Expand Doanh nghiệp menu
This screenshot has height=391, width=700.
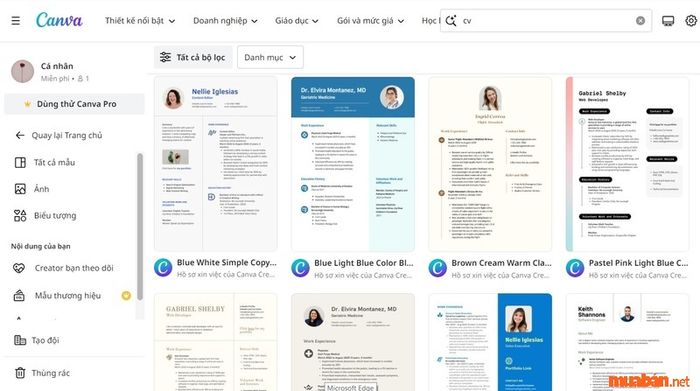pos(225,21)
